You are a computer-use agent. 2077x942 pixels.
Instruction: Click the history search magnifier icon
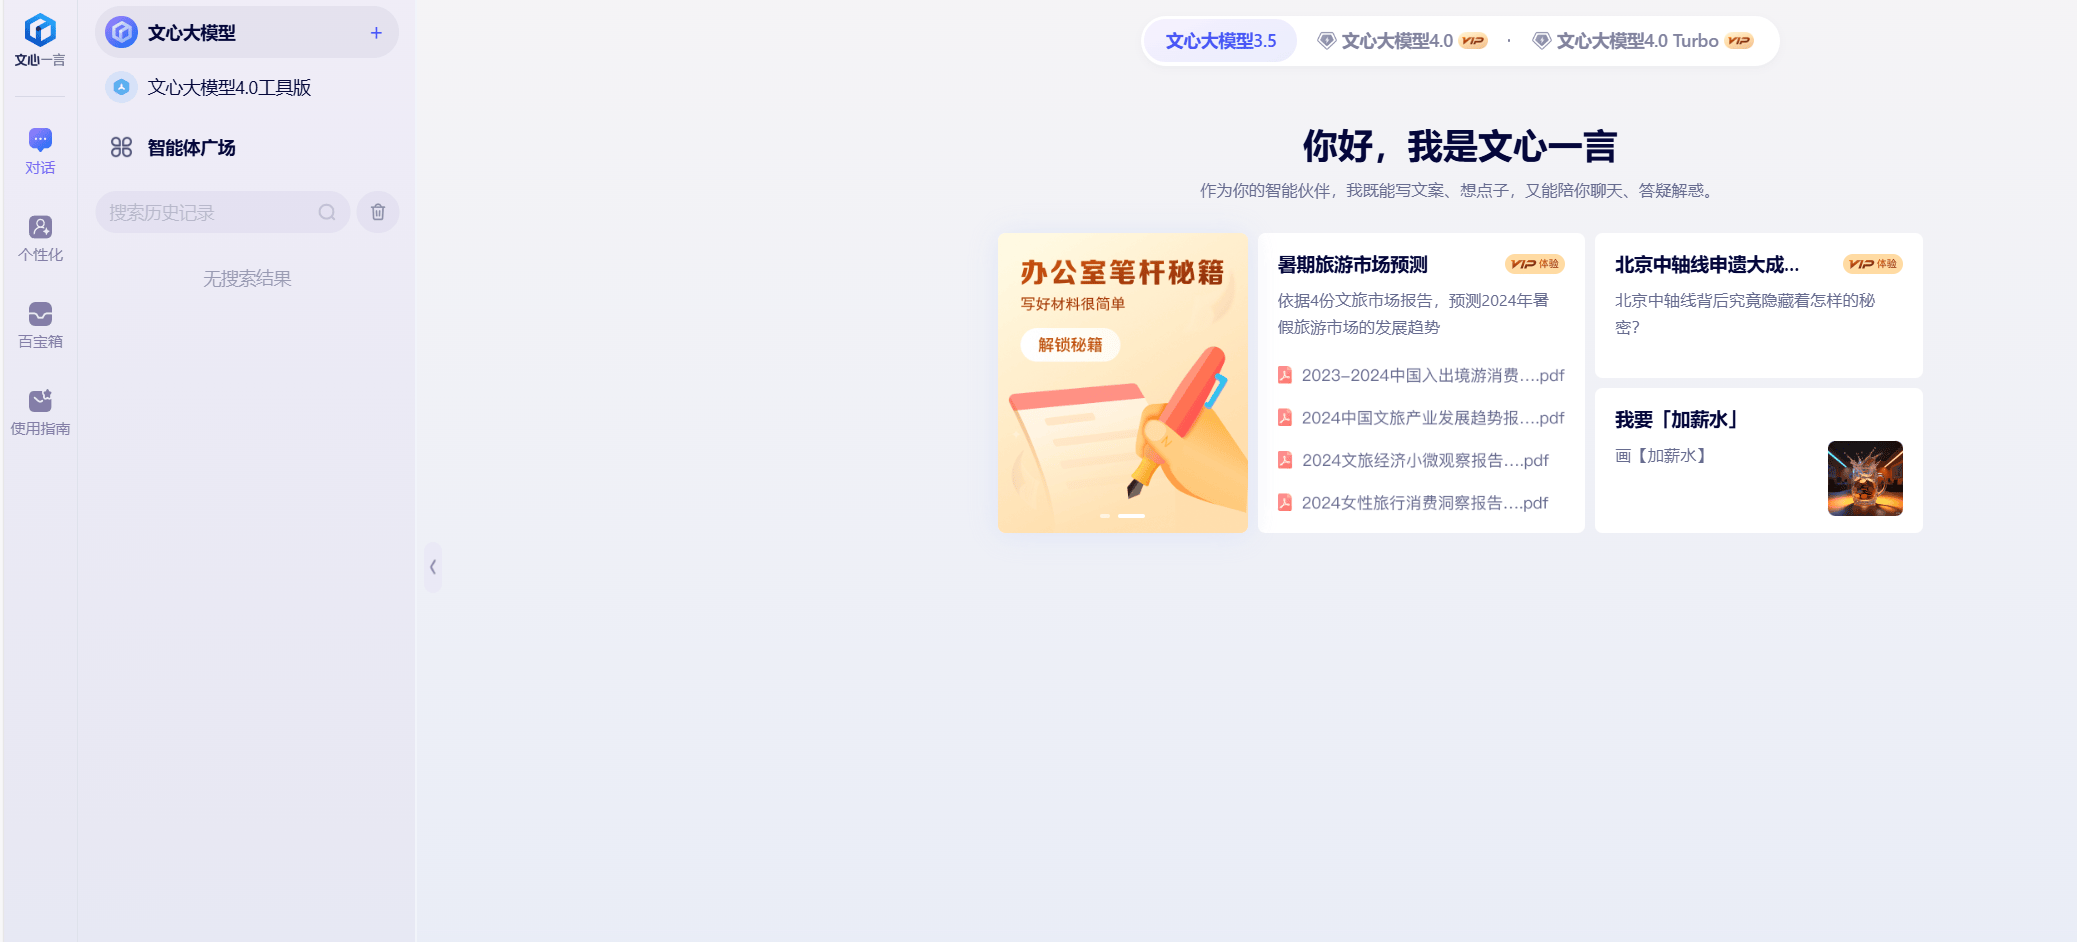coord(327,212)
